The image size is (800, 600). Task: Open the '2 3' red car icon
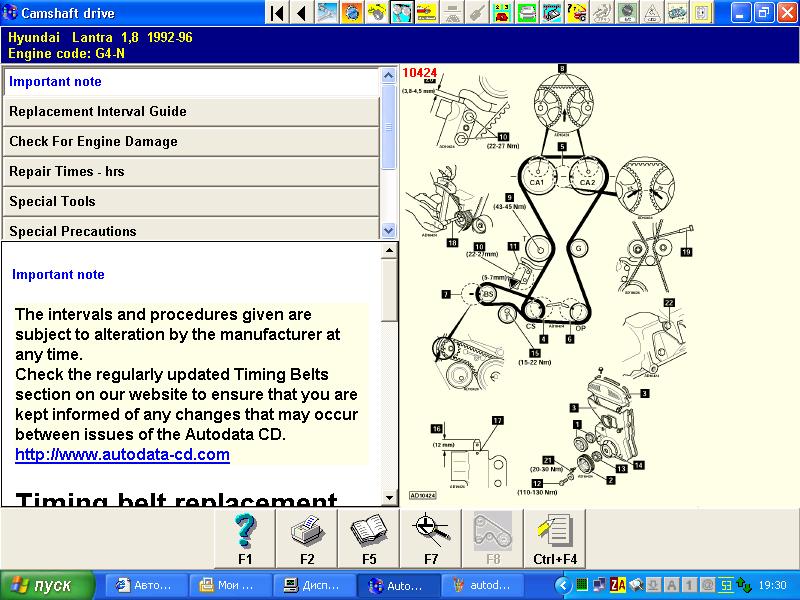[x=502, y=12]
